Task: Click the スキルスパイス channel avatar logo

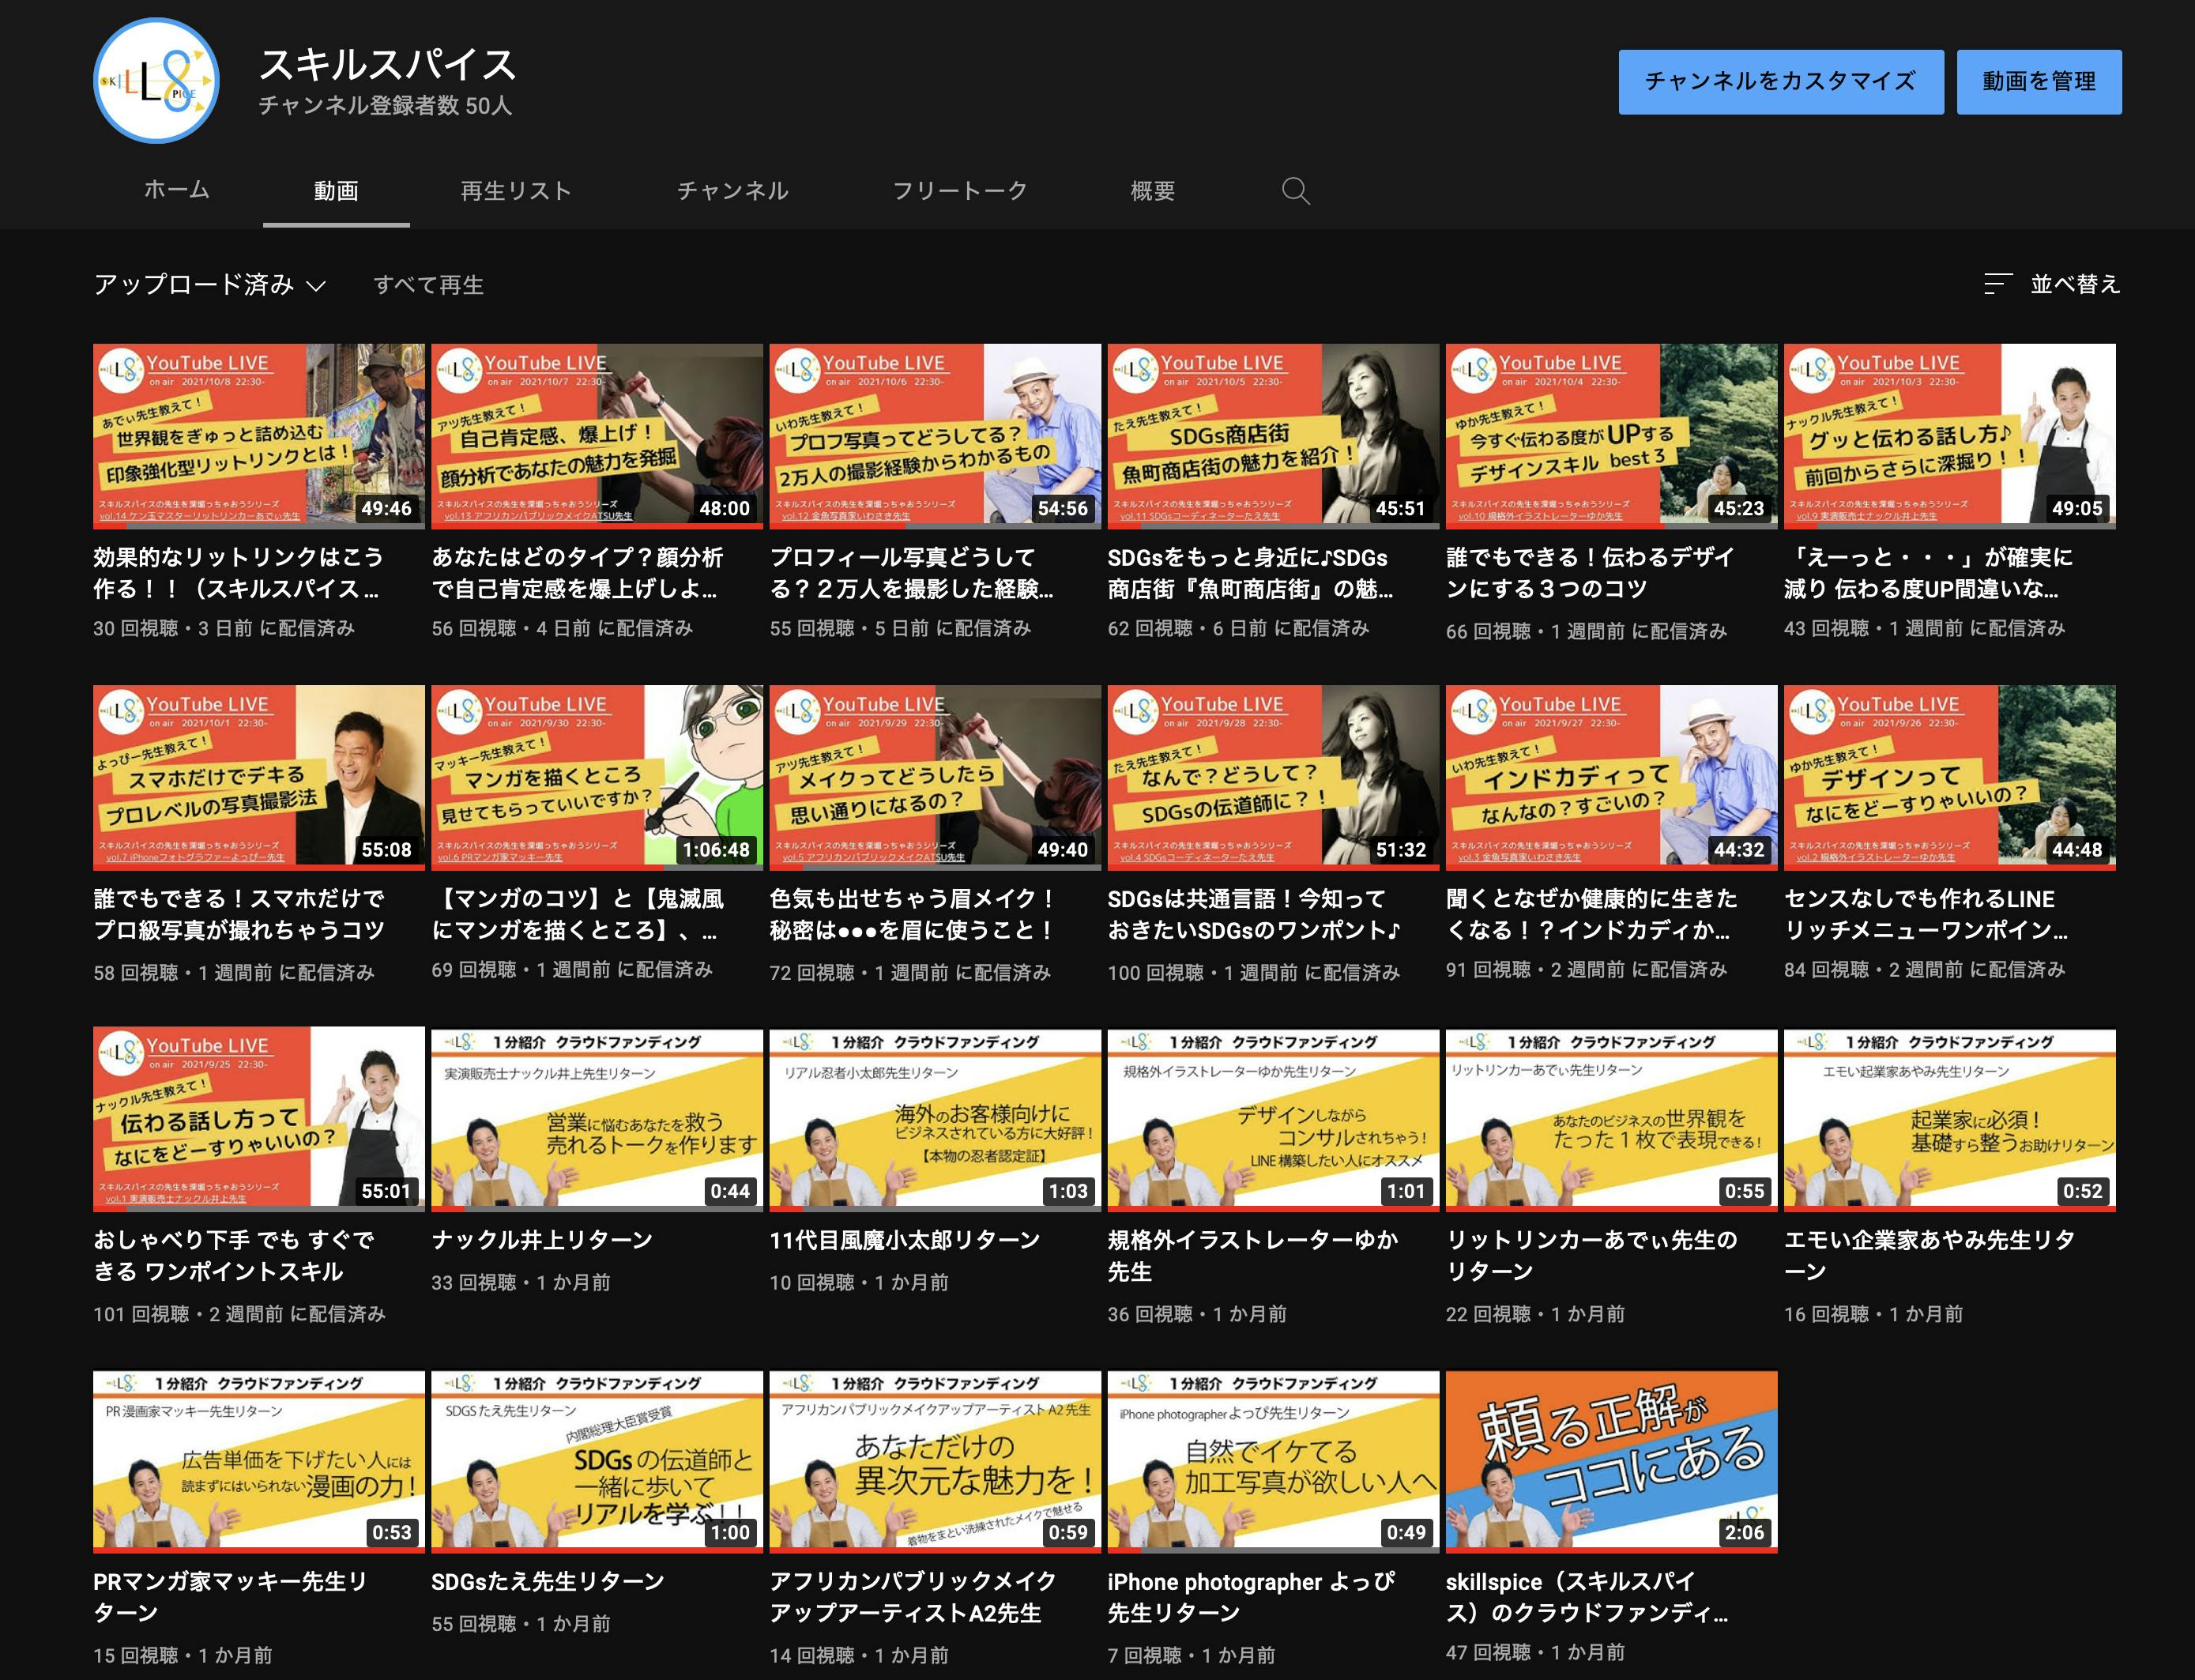Action: tap(156, 82)
